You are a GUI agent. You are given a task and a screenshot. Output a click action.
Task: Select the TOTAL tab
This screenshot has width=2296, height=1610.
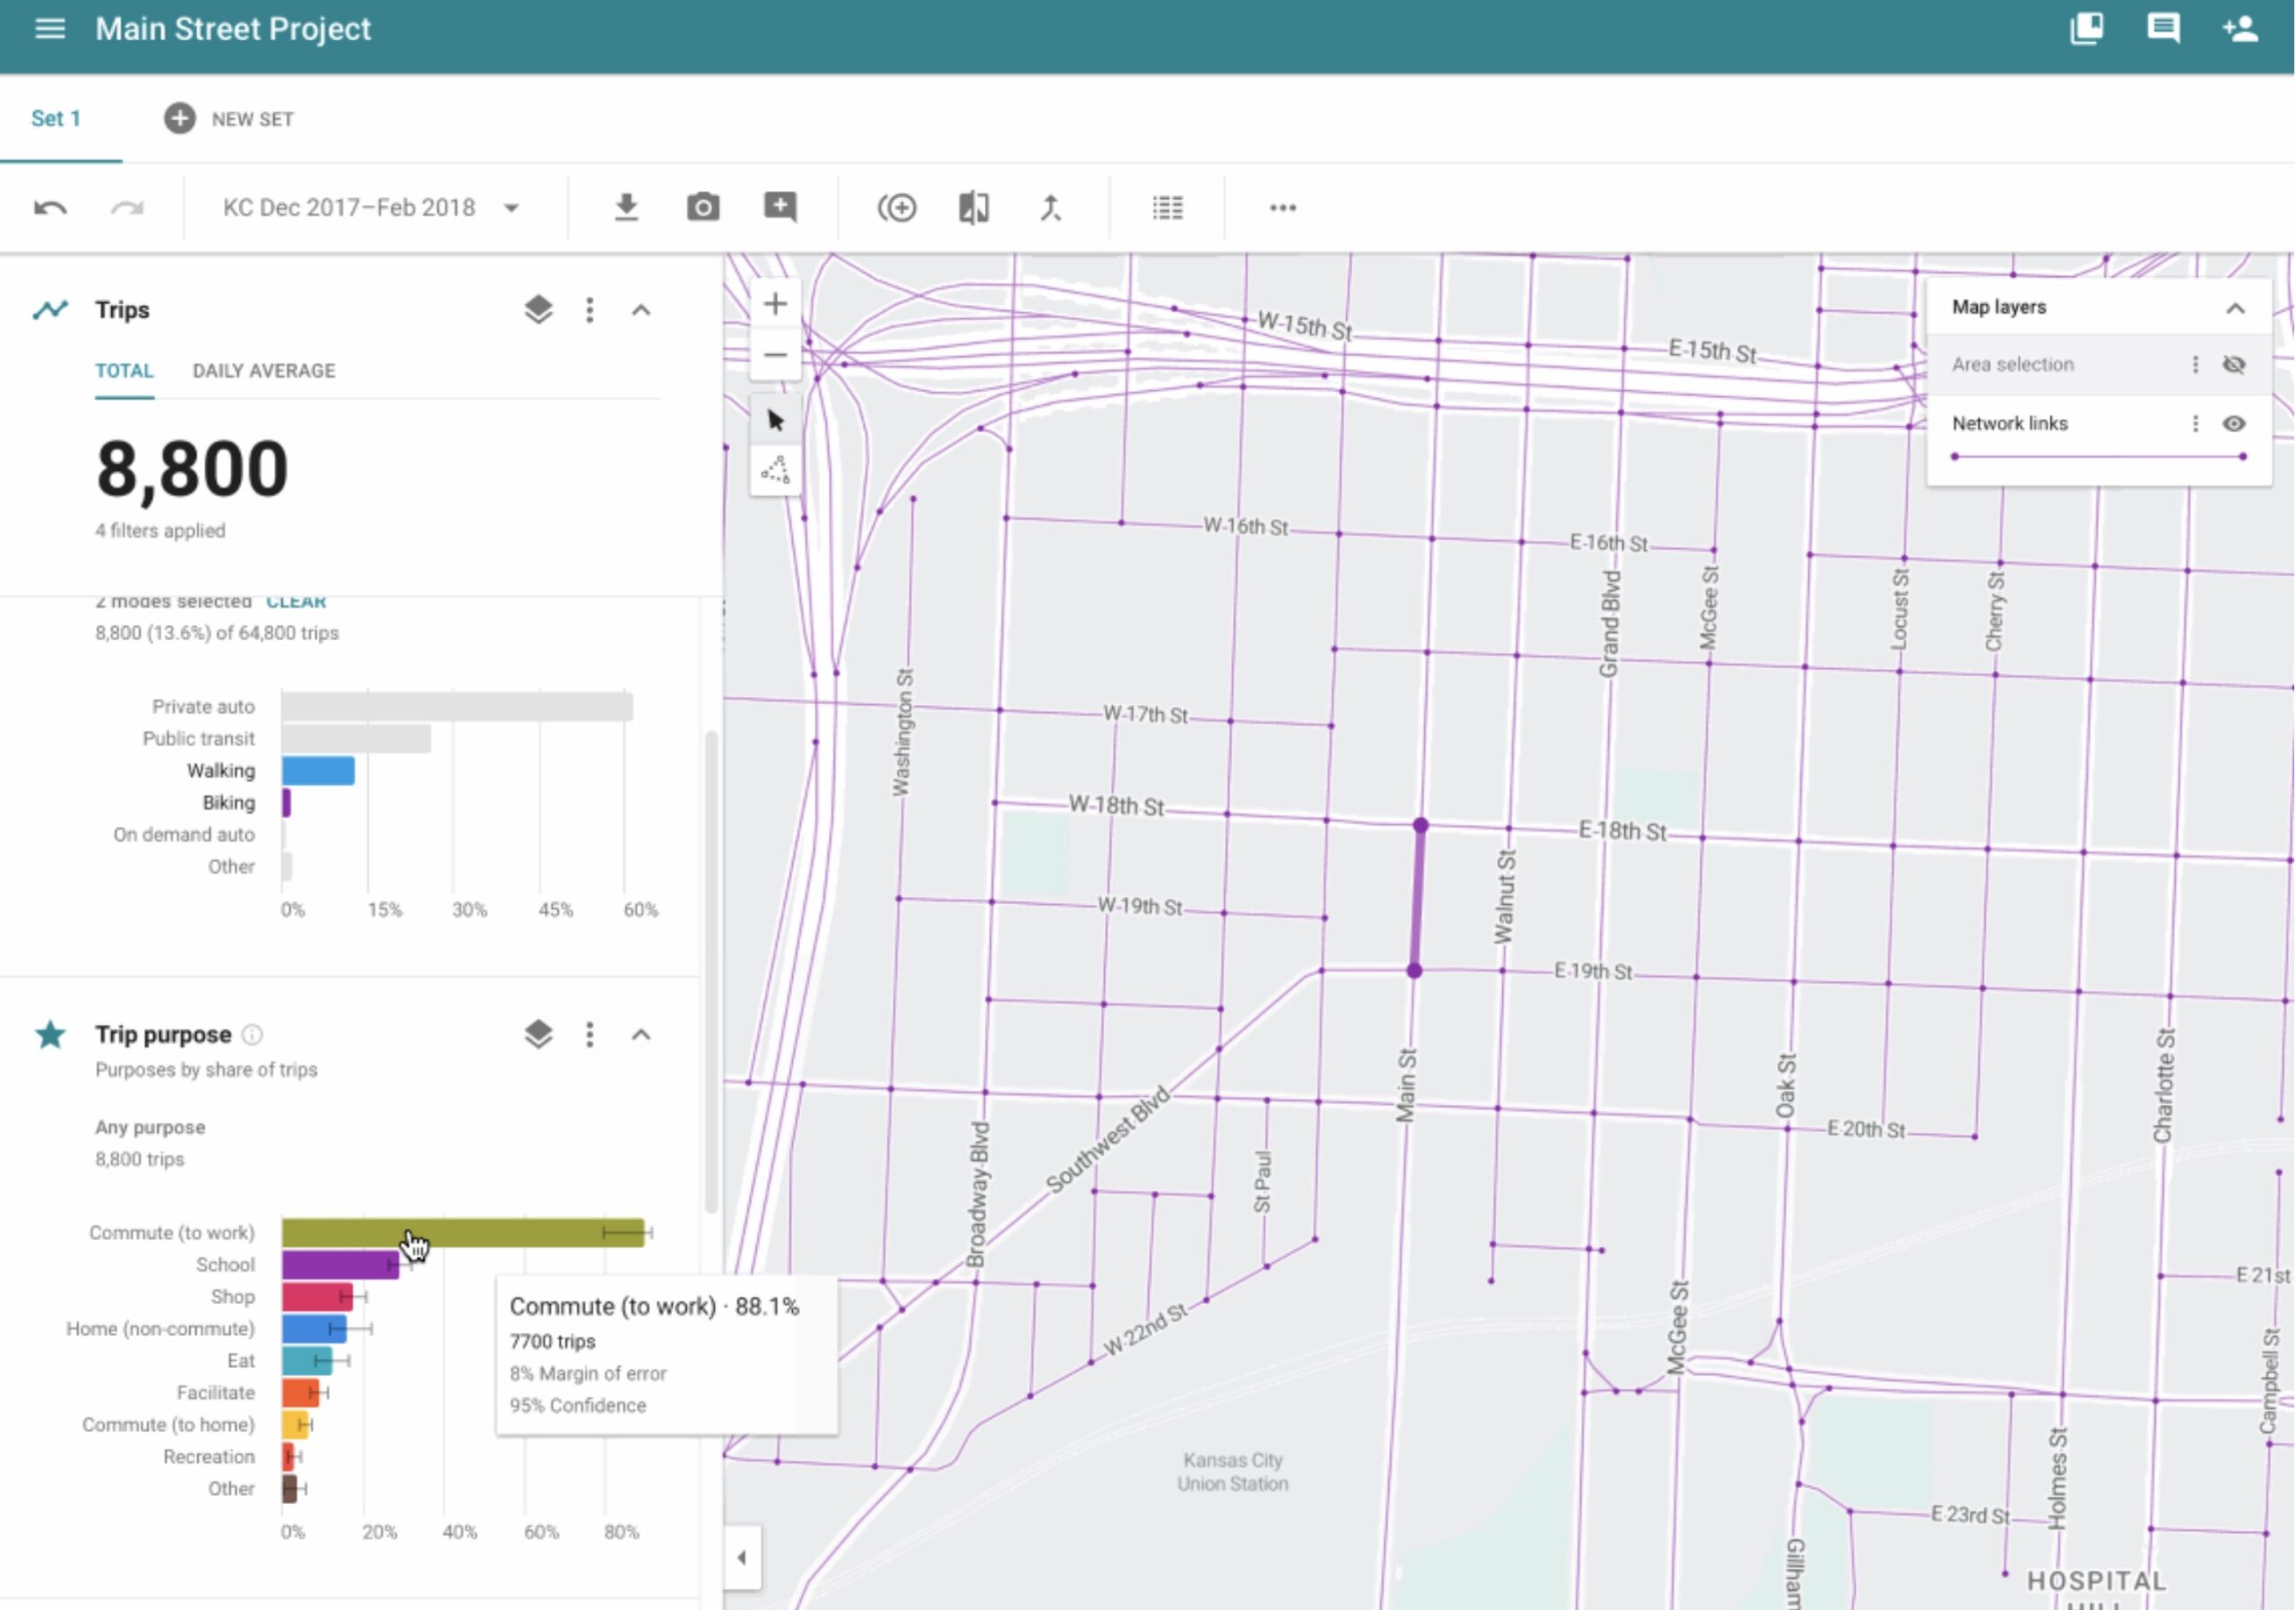124,371
